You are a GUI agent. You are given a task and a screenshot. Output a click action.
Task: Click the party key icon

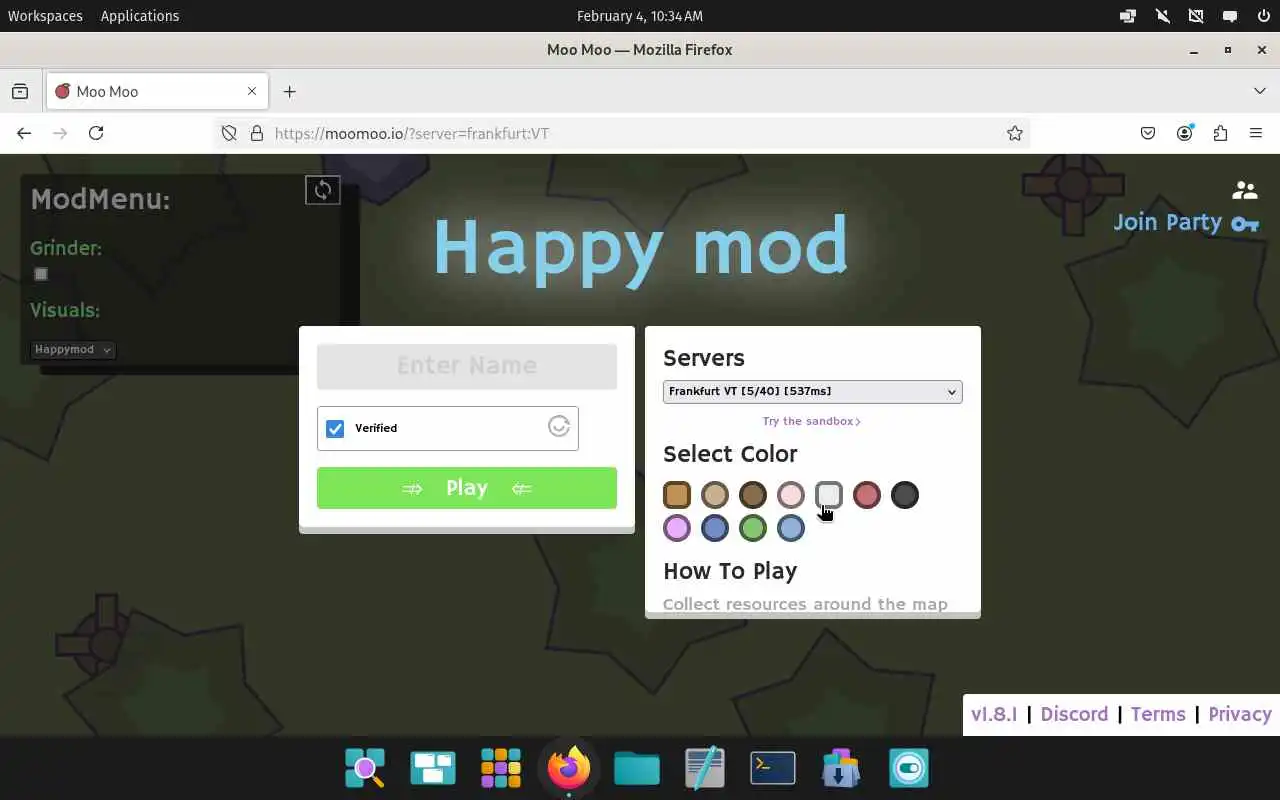pyautogui.click(x=1245, y=224)
